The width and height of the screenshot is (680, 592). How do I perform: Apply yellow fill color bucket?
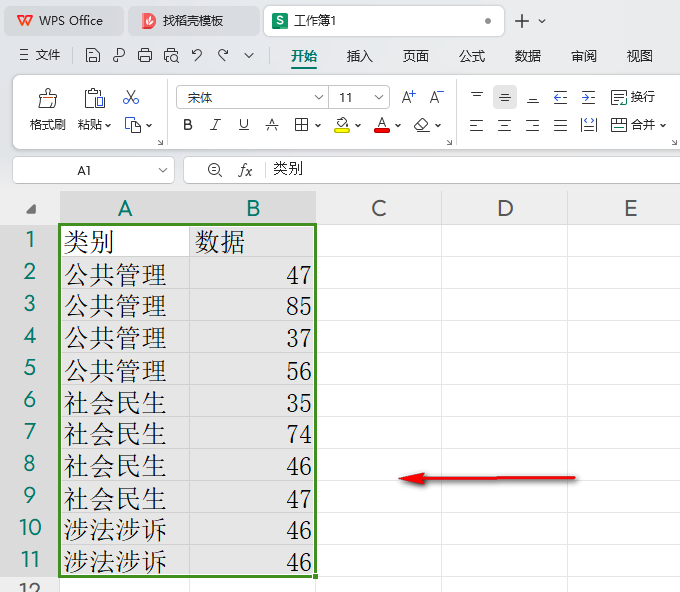tap(342, 125)
